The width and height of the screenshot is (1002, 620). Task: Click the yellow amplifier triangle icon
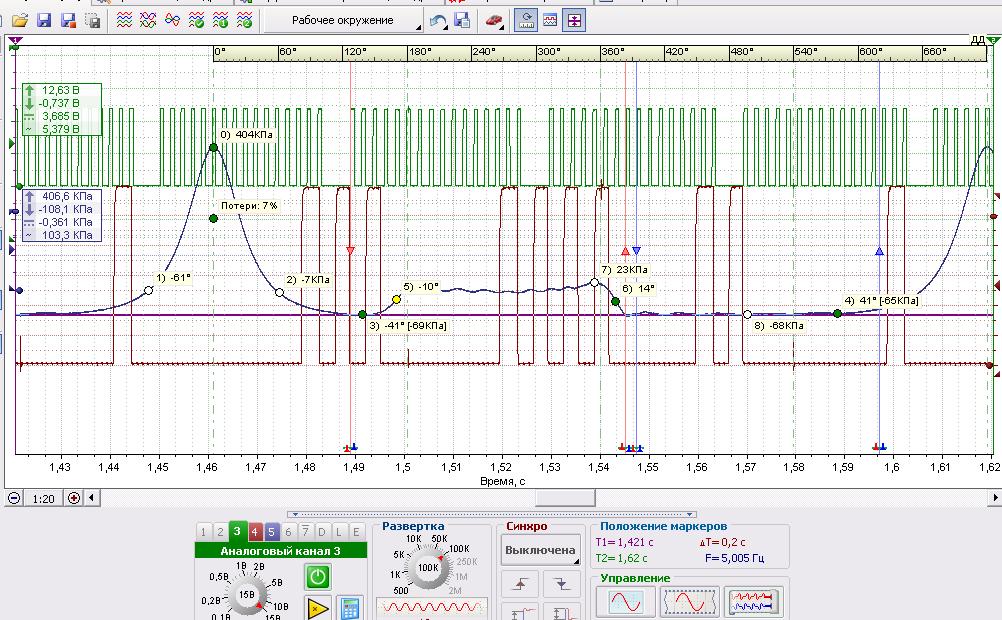click(318, 608)
